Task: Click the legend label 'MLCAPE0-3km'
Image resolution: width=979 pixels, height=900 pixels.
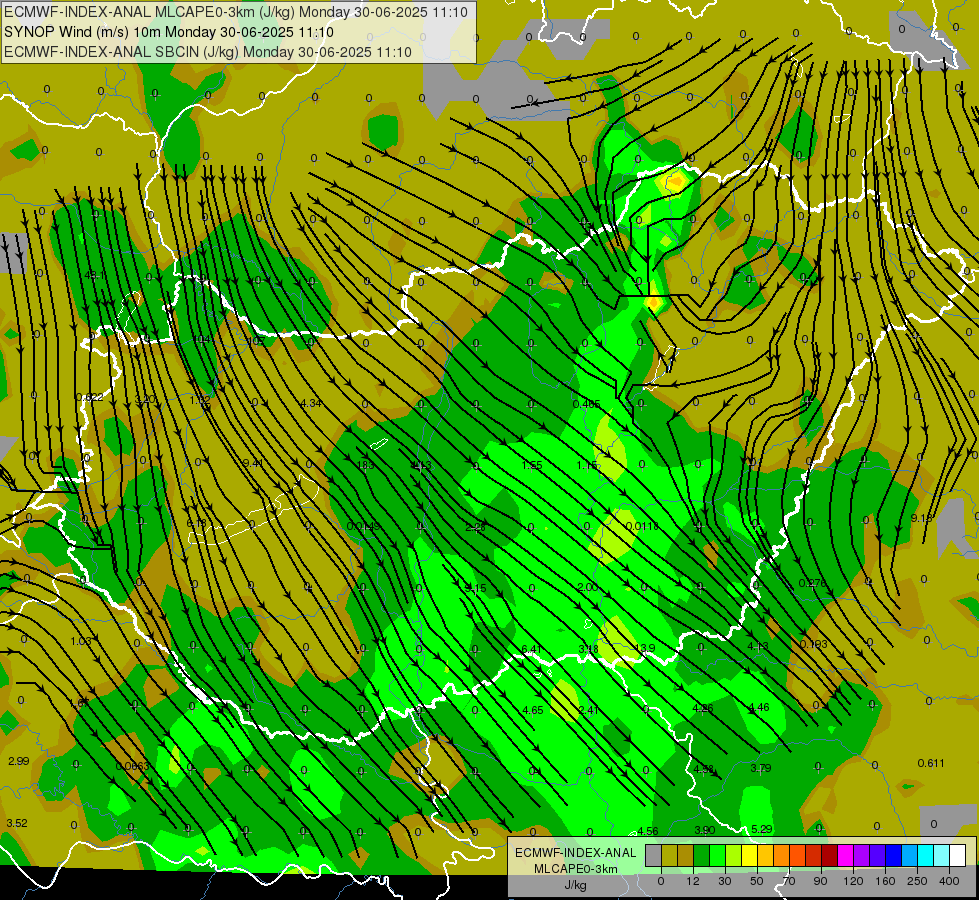Action: (575, 869)
